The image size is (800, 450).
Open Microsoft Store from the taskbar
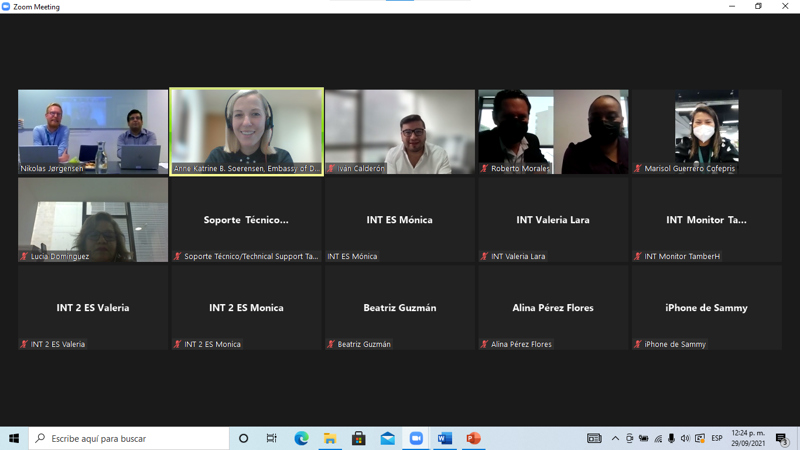coord(358,438)
